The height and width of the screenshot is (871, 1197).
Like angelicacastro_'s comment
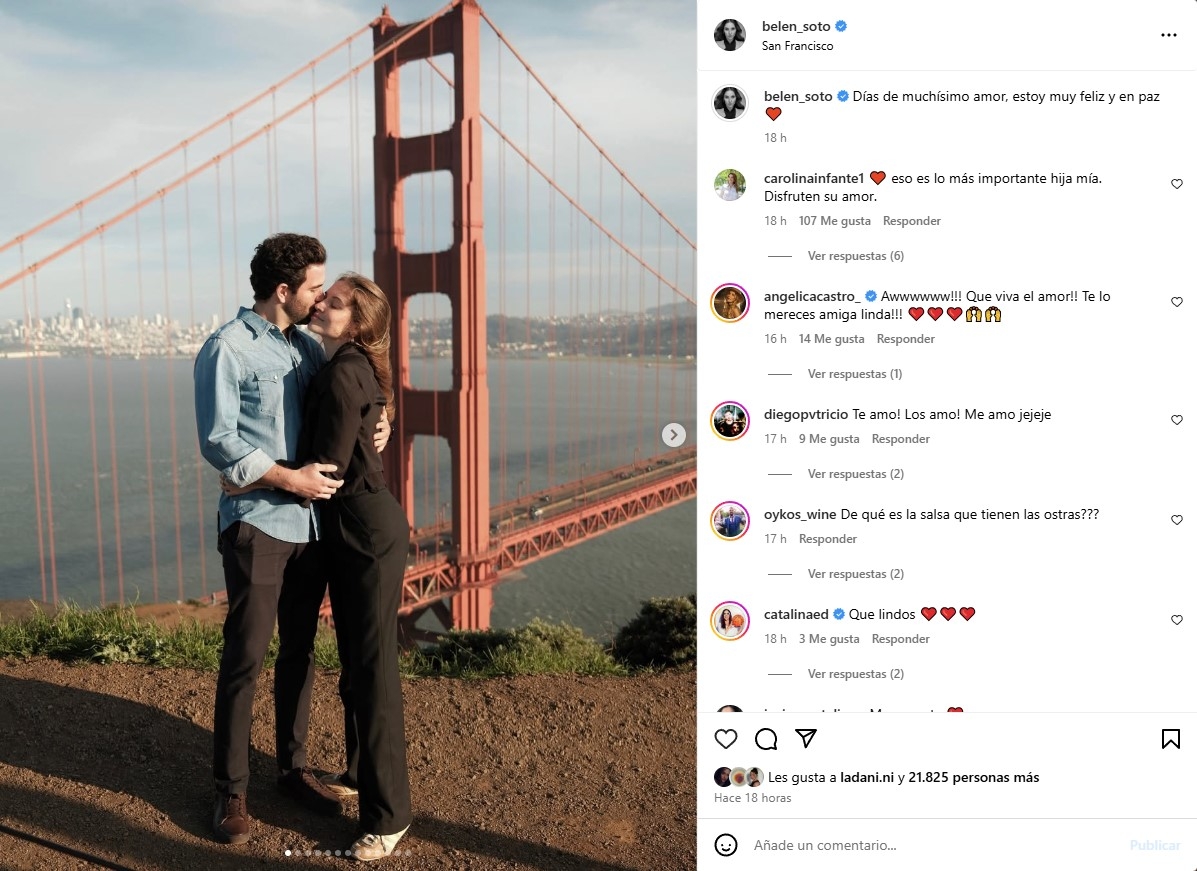click(1176, 302)
